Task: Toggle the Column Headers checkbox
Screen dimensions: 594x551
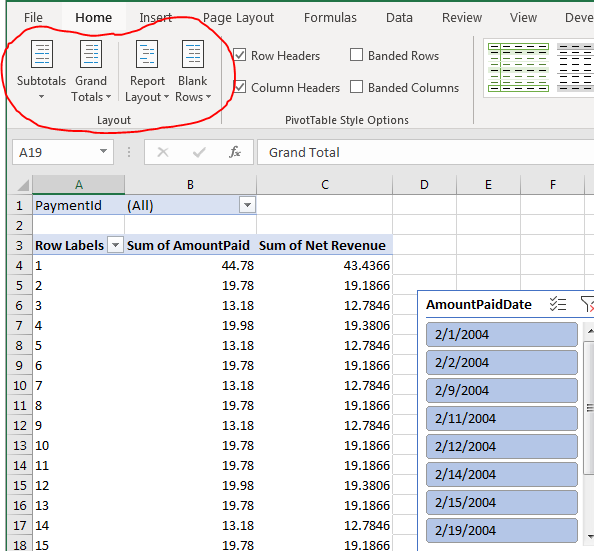Action: click(239, 87)
